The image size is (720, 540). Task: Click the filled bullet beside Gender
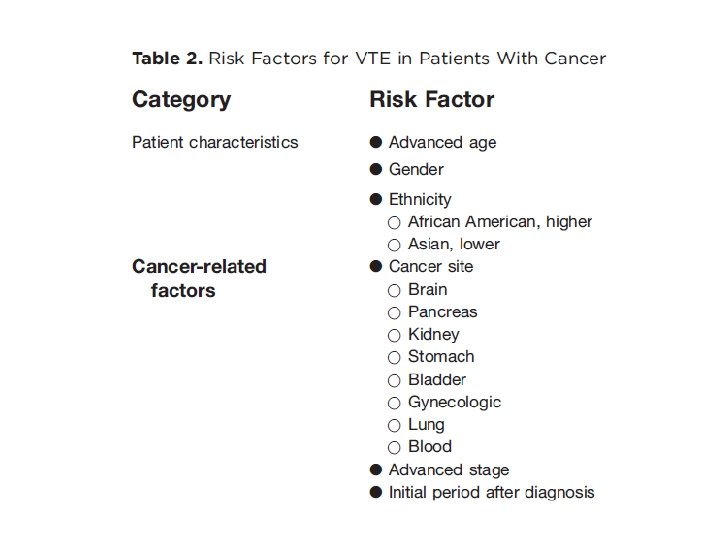[376, 170]
